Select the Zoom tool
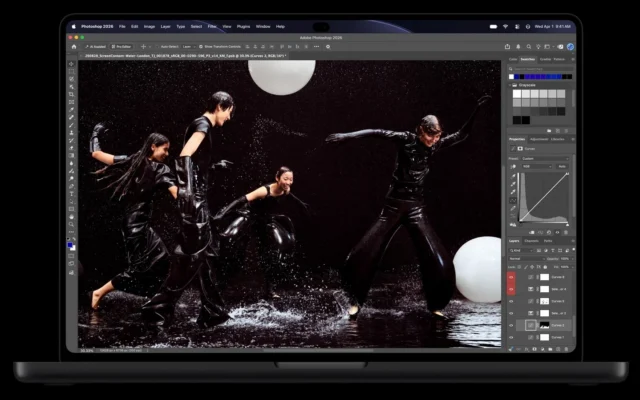 click(71, 224)
